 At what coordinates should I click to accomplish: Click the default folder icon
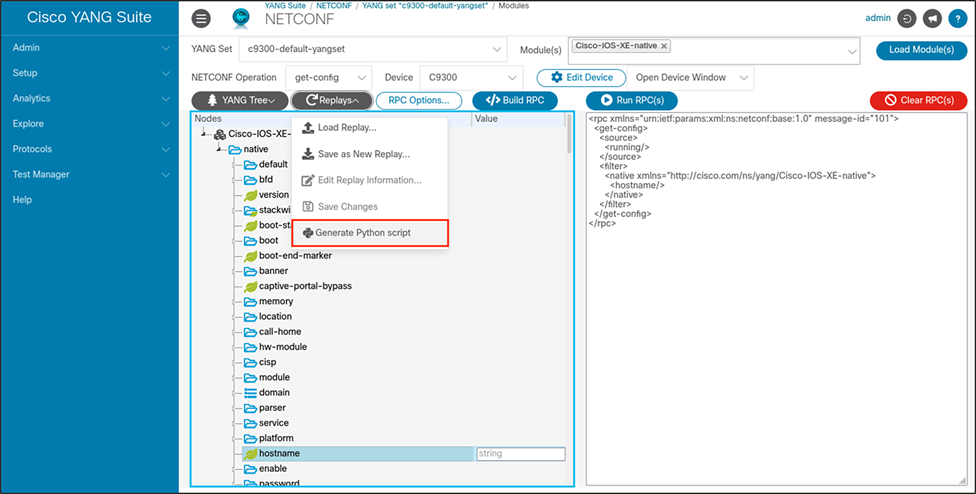click(x=250, y=165)
